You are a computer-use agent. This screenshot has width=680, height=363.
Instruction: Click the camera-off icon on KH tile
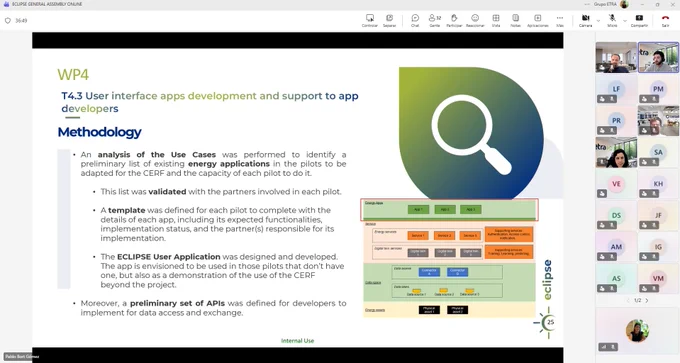tap(644, 193)
